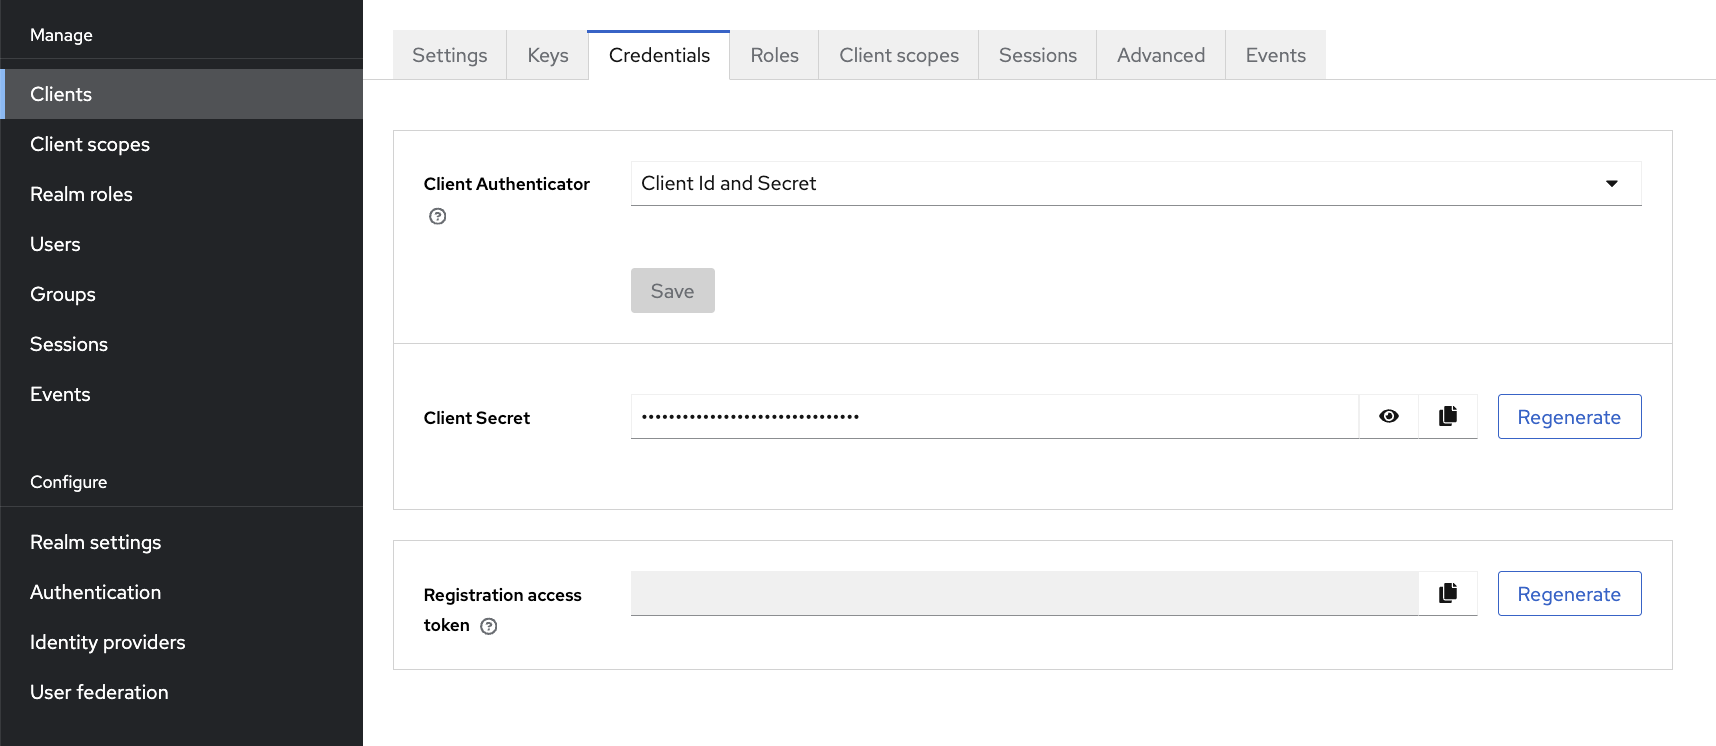The image size is (1716, 746).
Task: Open Identity providers in sidebar
Action: click(x=181, y=642)
